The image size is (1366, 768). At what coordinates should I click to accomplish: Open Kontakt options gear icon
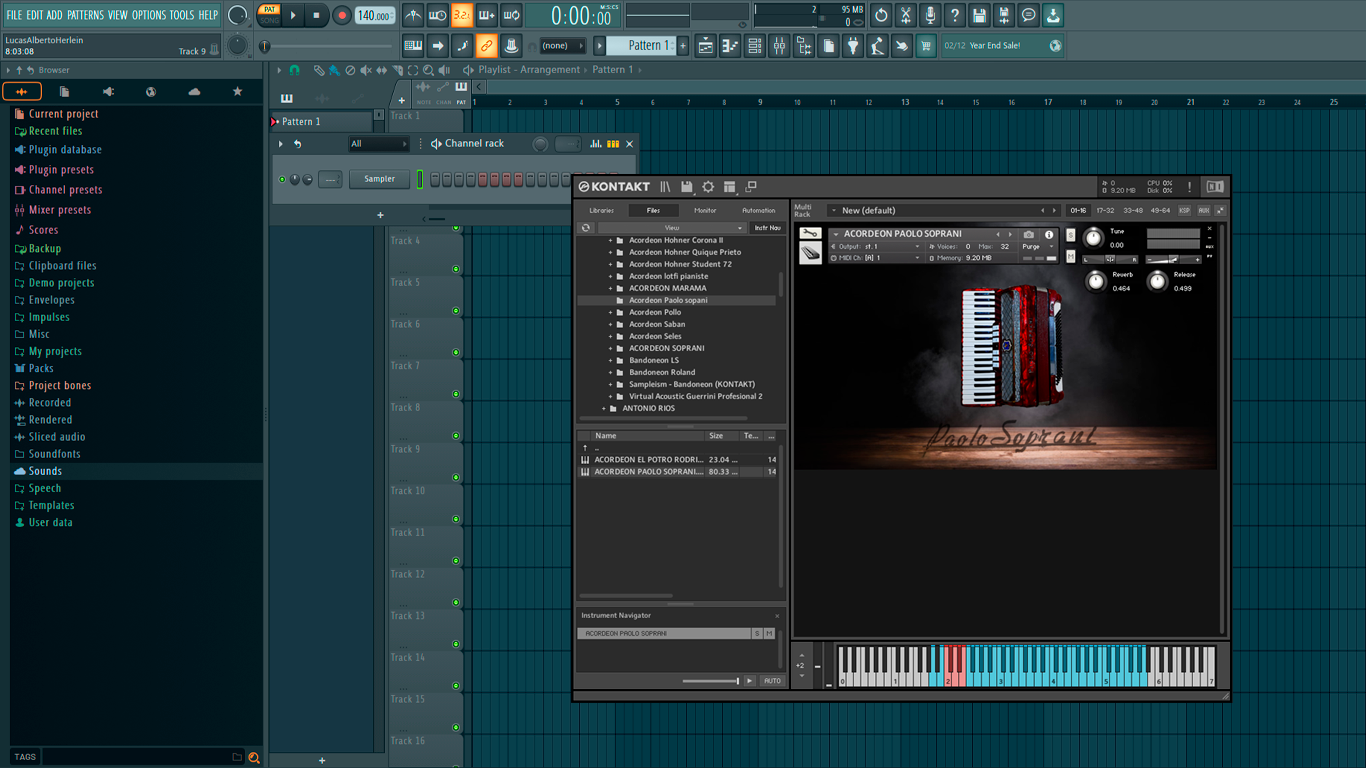coord(708,187)
